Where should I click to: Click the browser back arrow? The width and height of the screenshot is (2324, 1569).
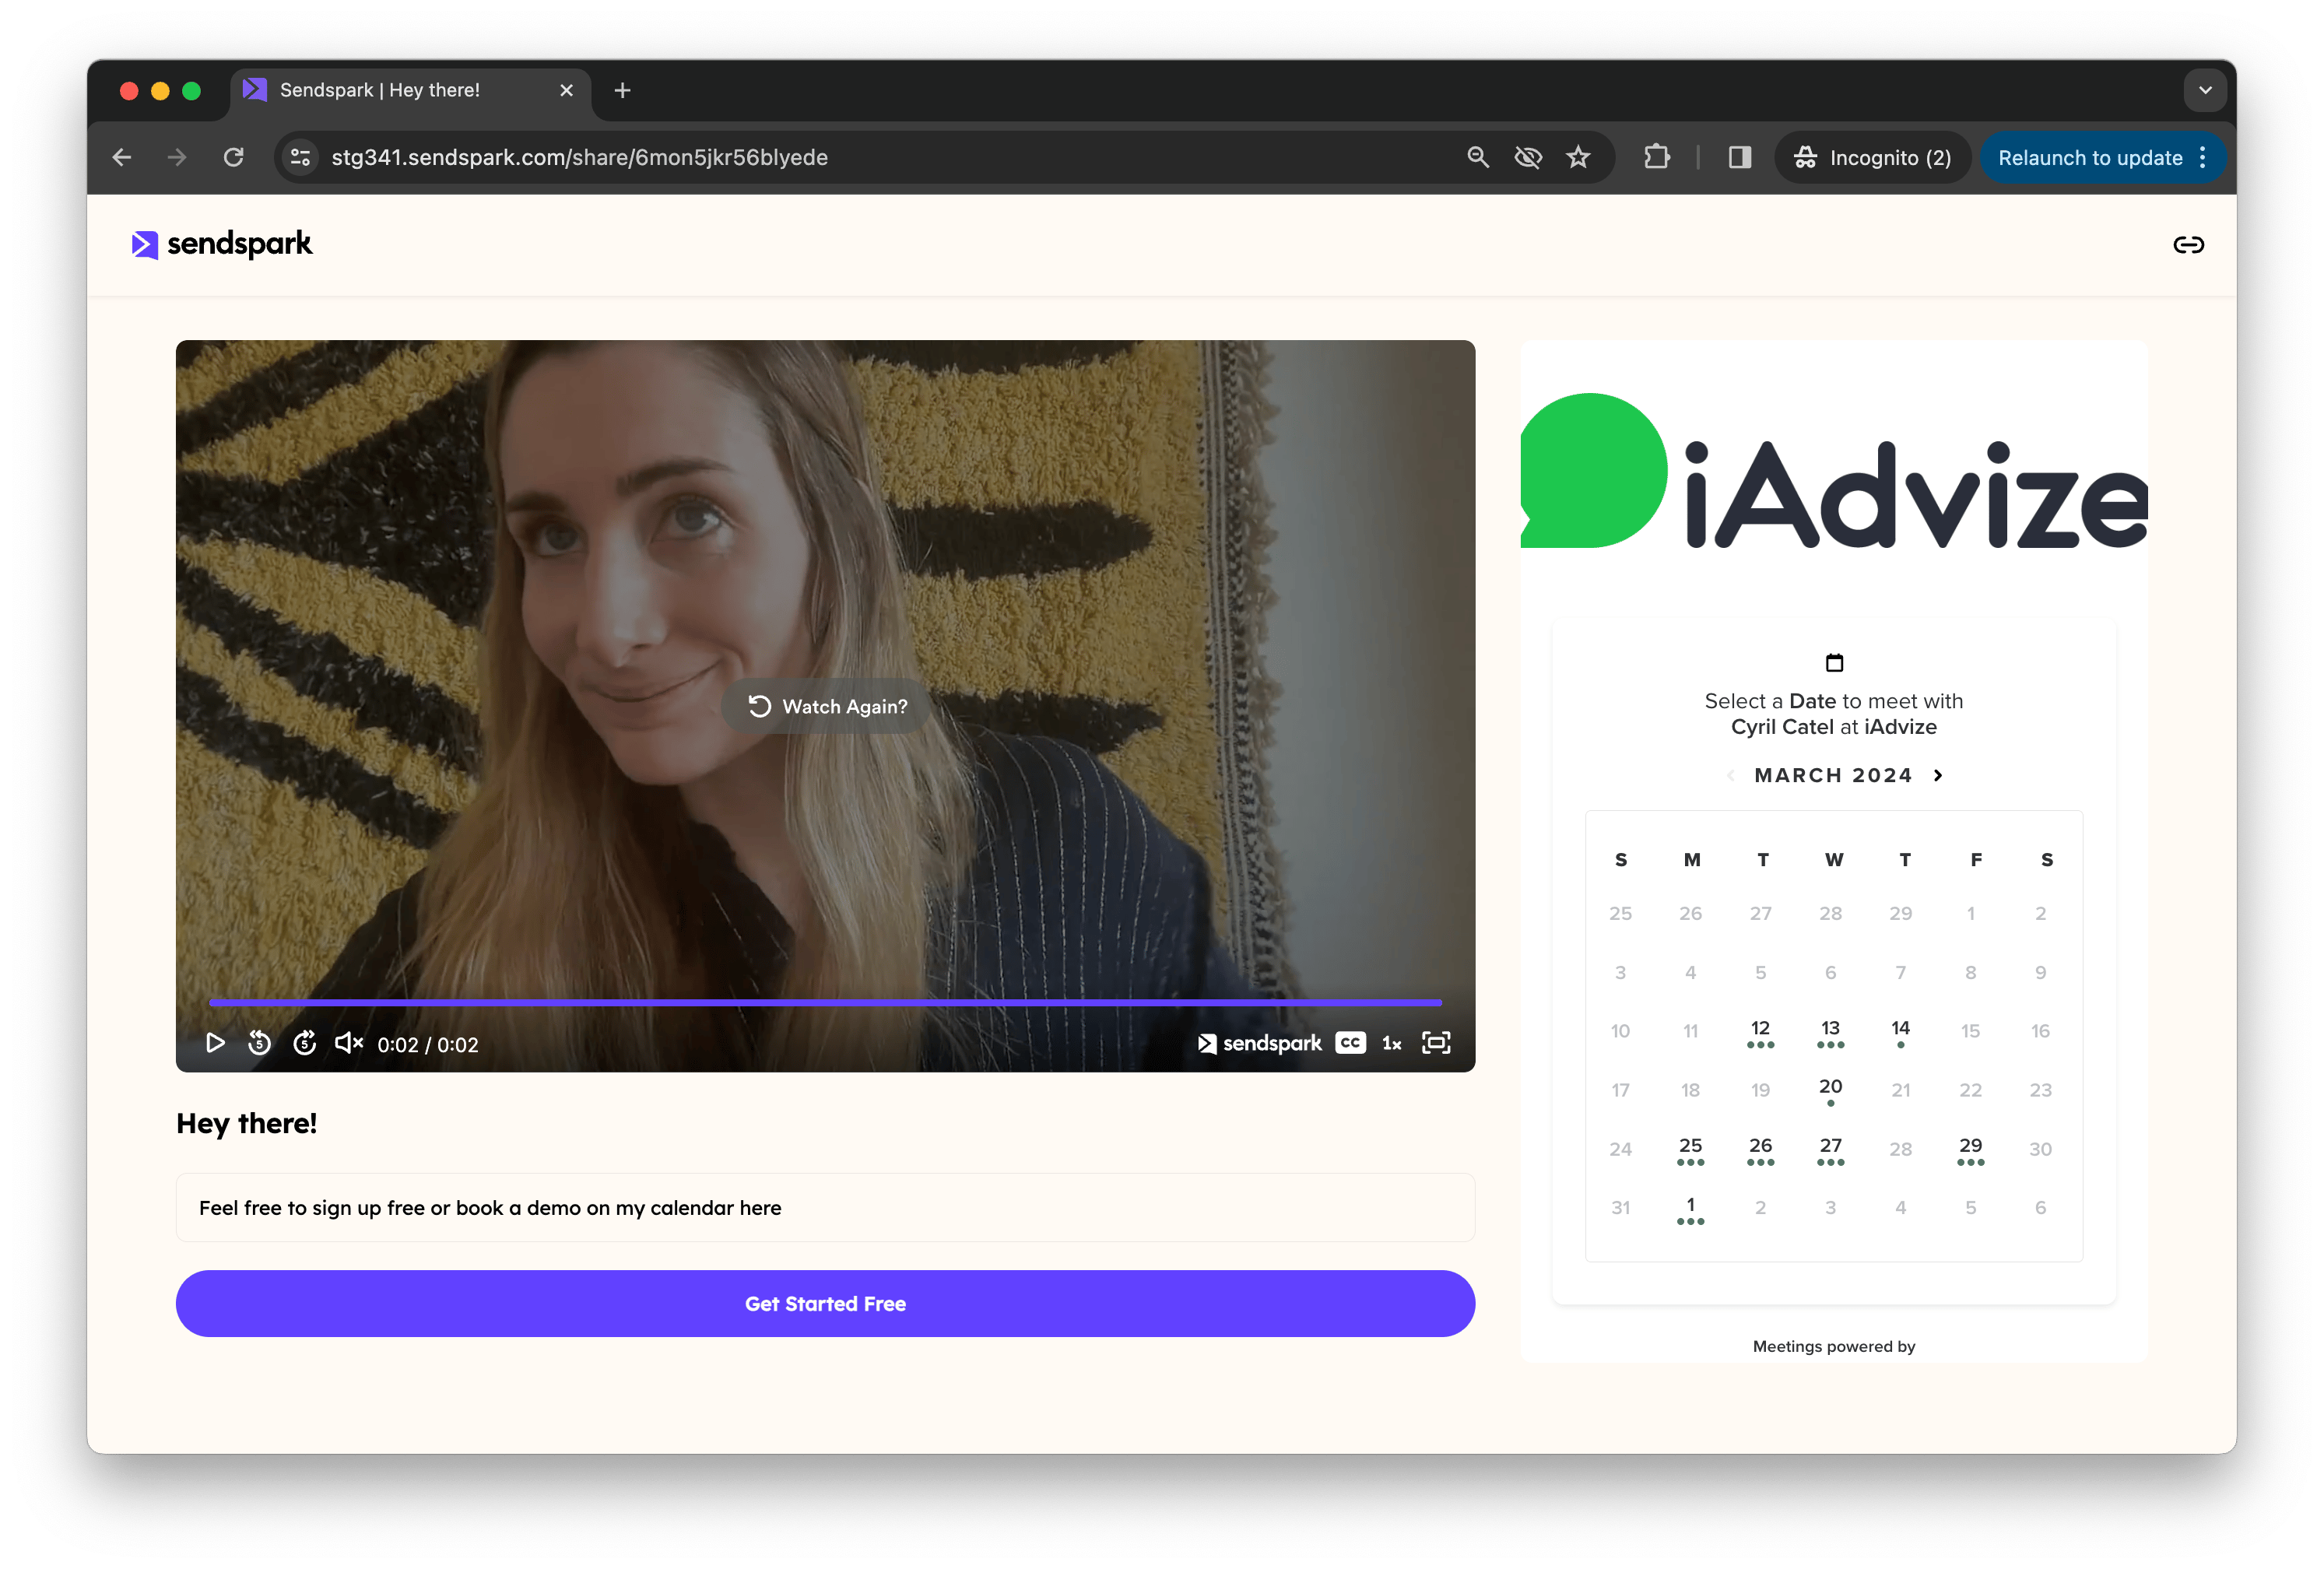click(122, 157)
